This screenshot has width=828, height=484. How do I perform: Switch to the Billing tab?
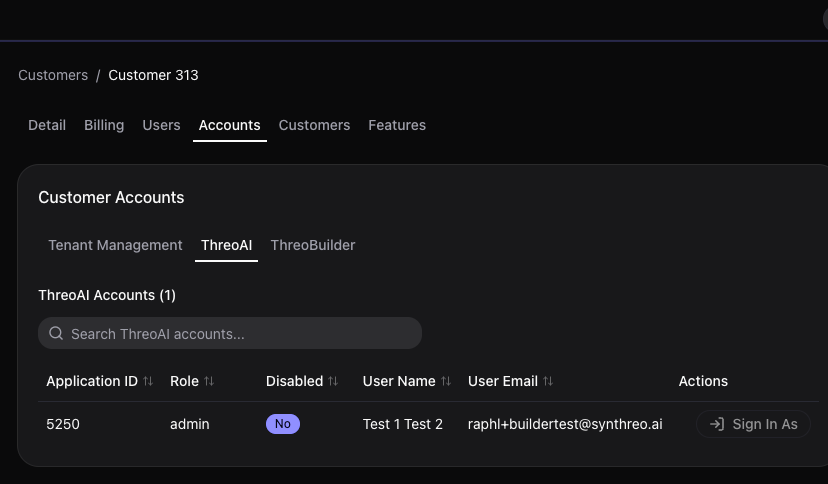[x=104, y=125]
